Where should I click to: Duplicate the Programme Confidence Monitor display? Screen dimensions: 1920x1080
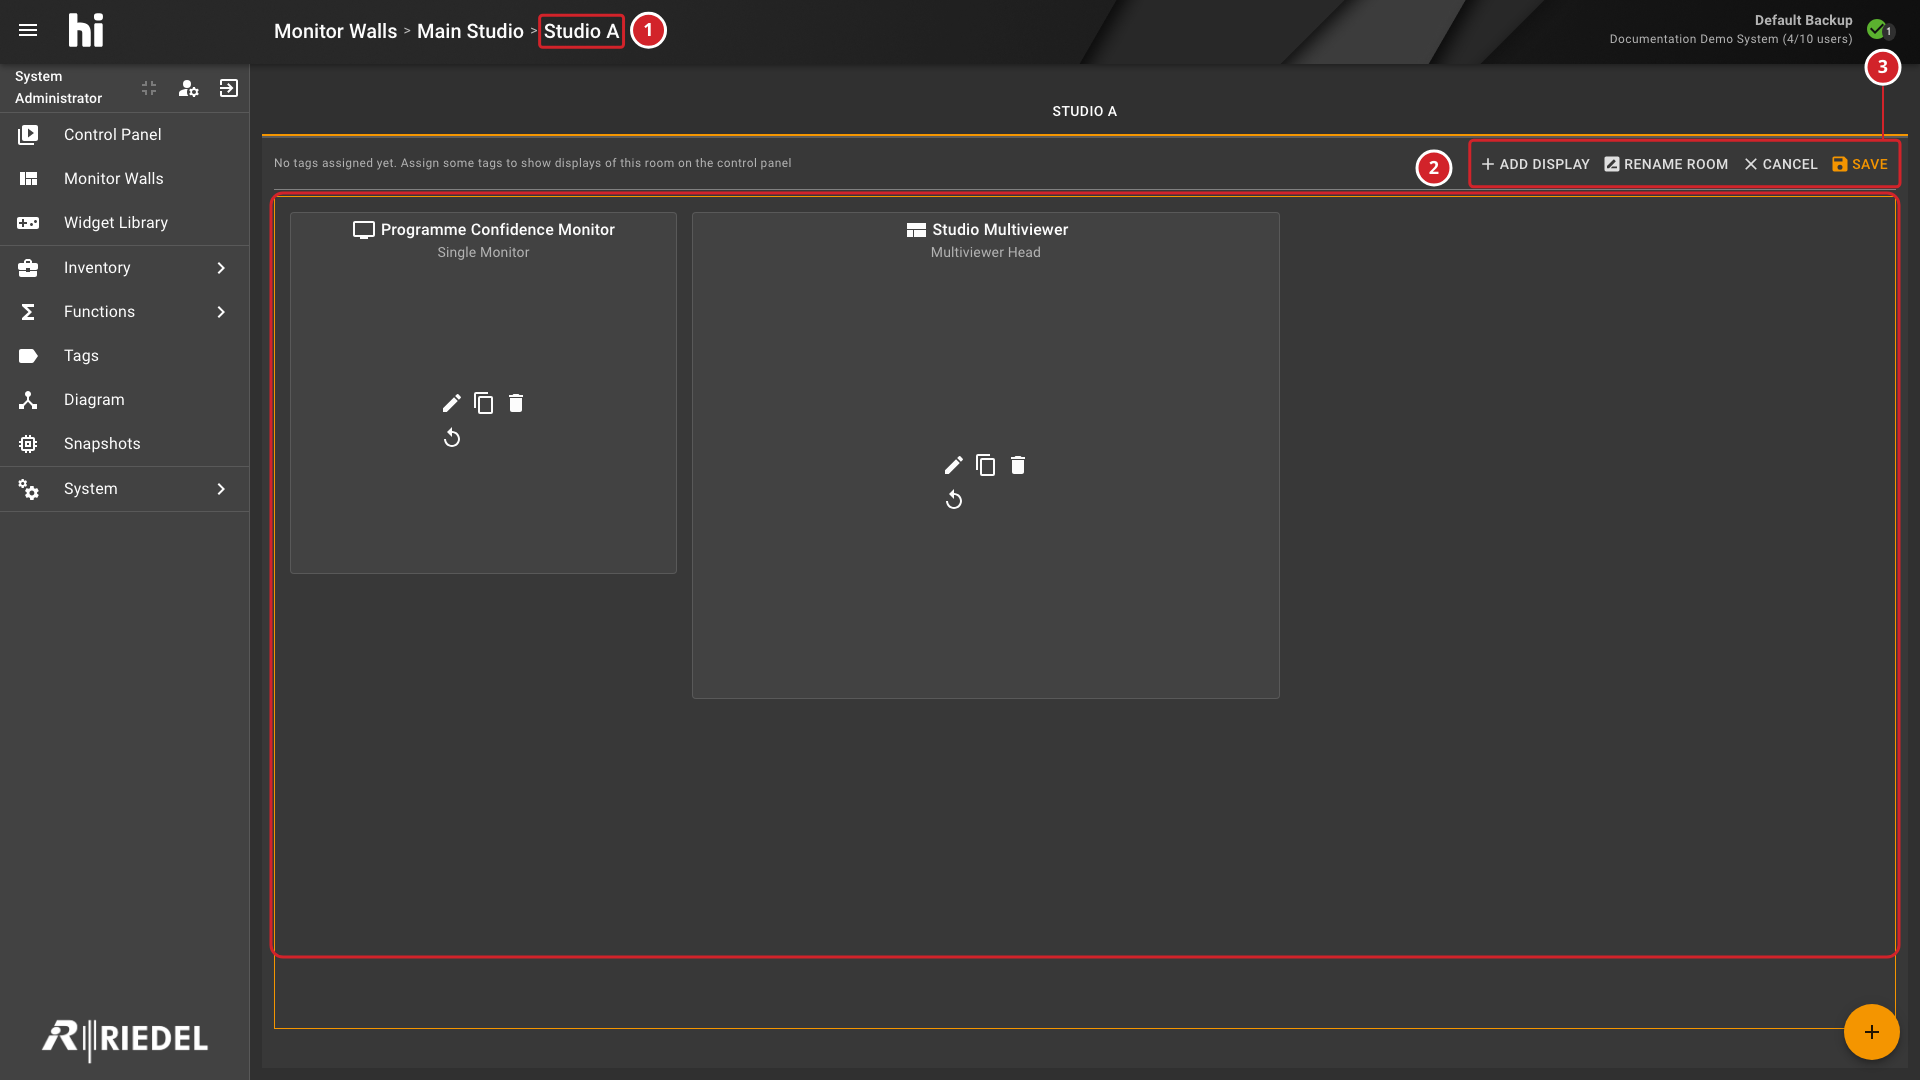[484, 403]
